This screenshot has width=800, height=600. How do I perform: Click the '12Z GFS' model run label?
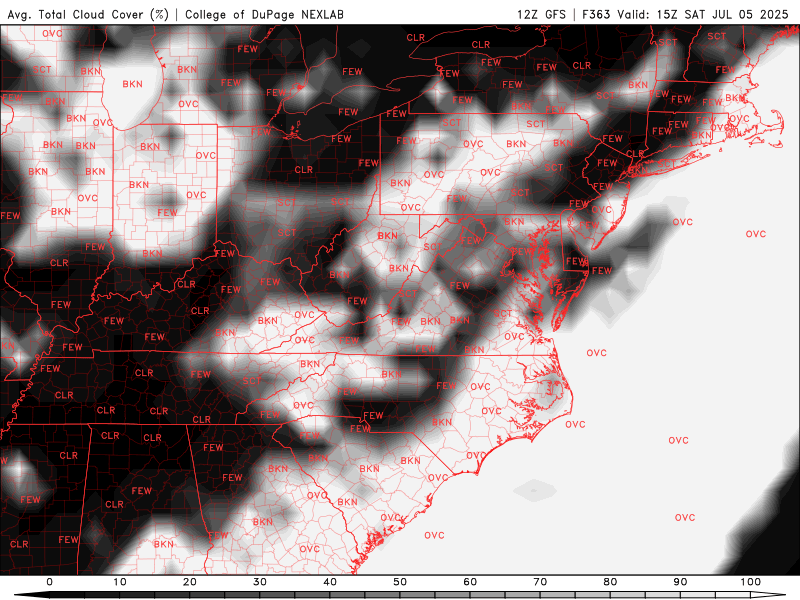(541, 14)
